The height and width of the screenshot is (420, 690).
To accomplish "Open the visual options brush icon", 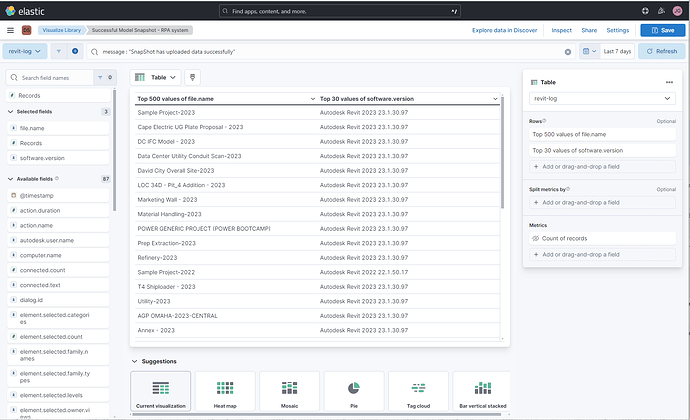I will click(192, 77).
